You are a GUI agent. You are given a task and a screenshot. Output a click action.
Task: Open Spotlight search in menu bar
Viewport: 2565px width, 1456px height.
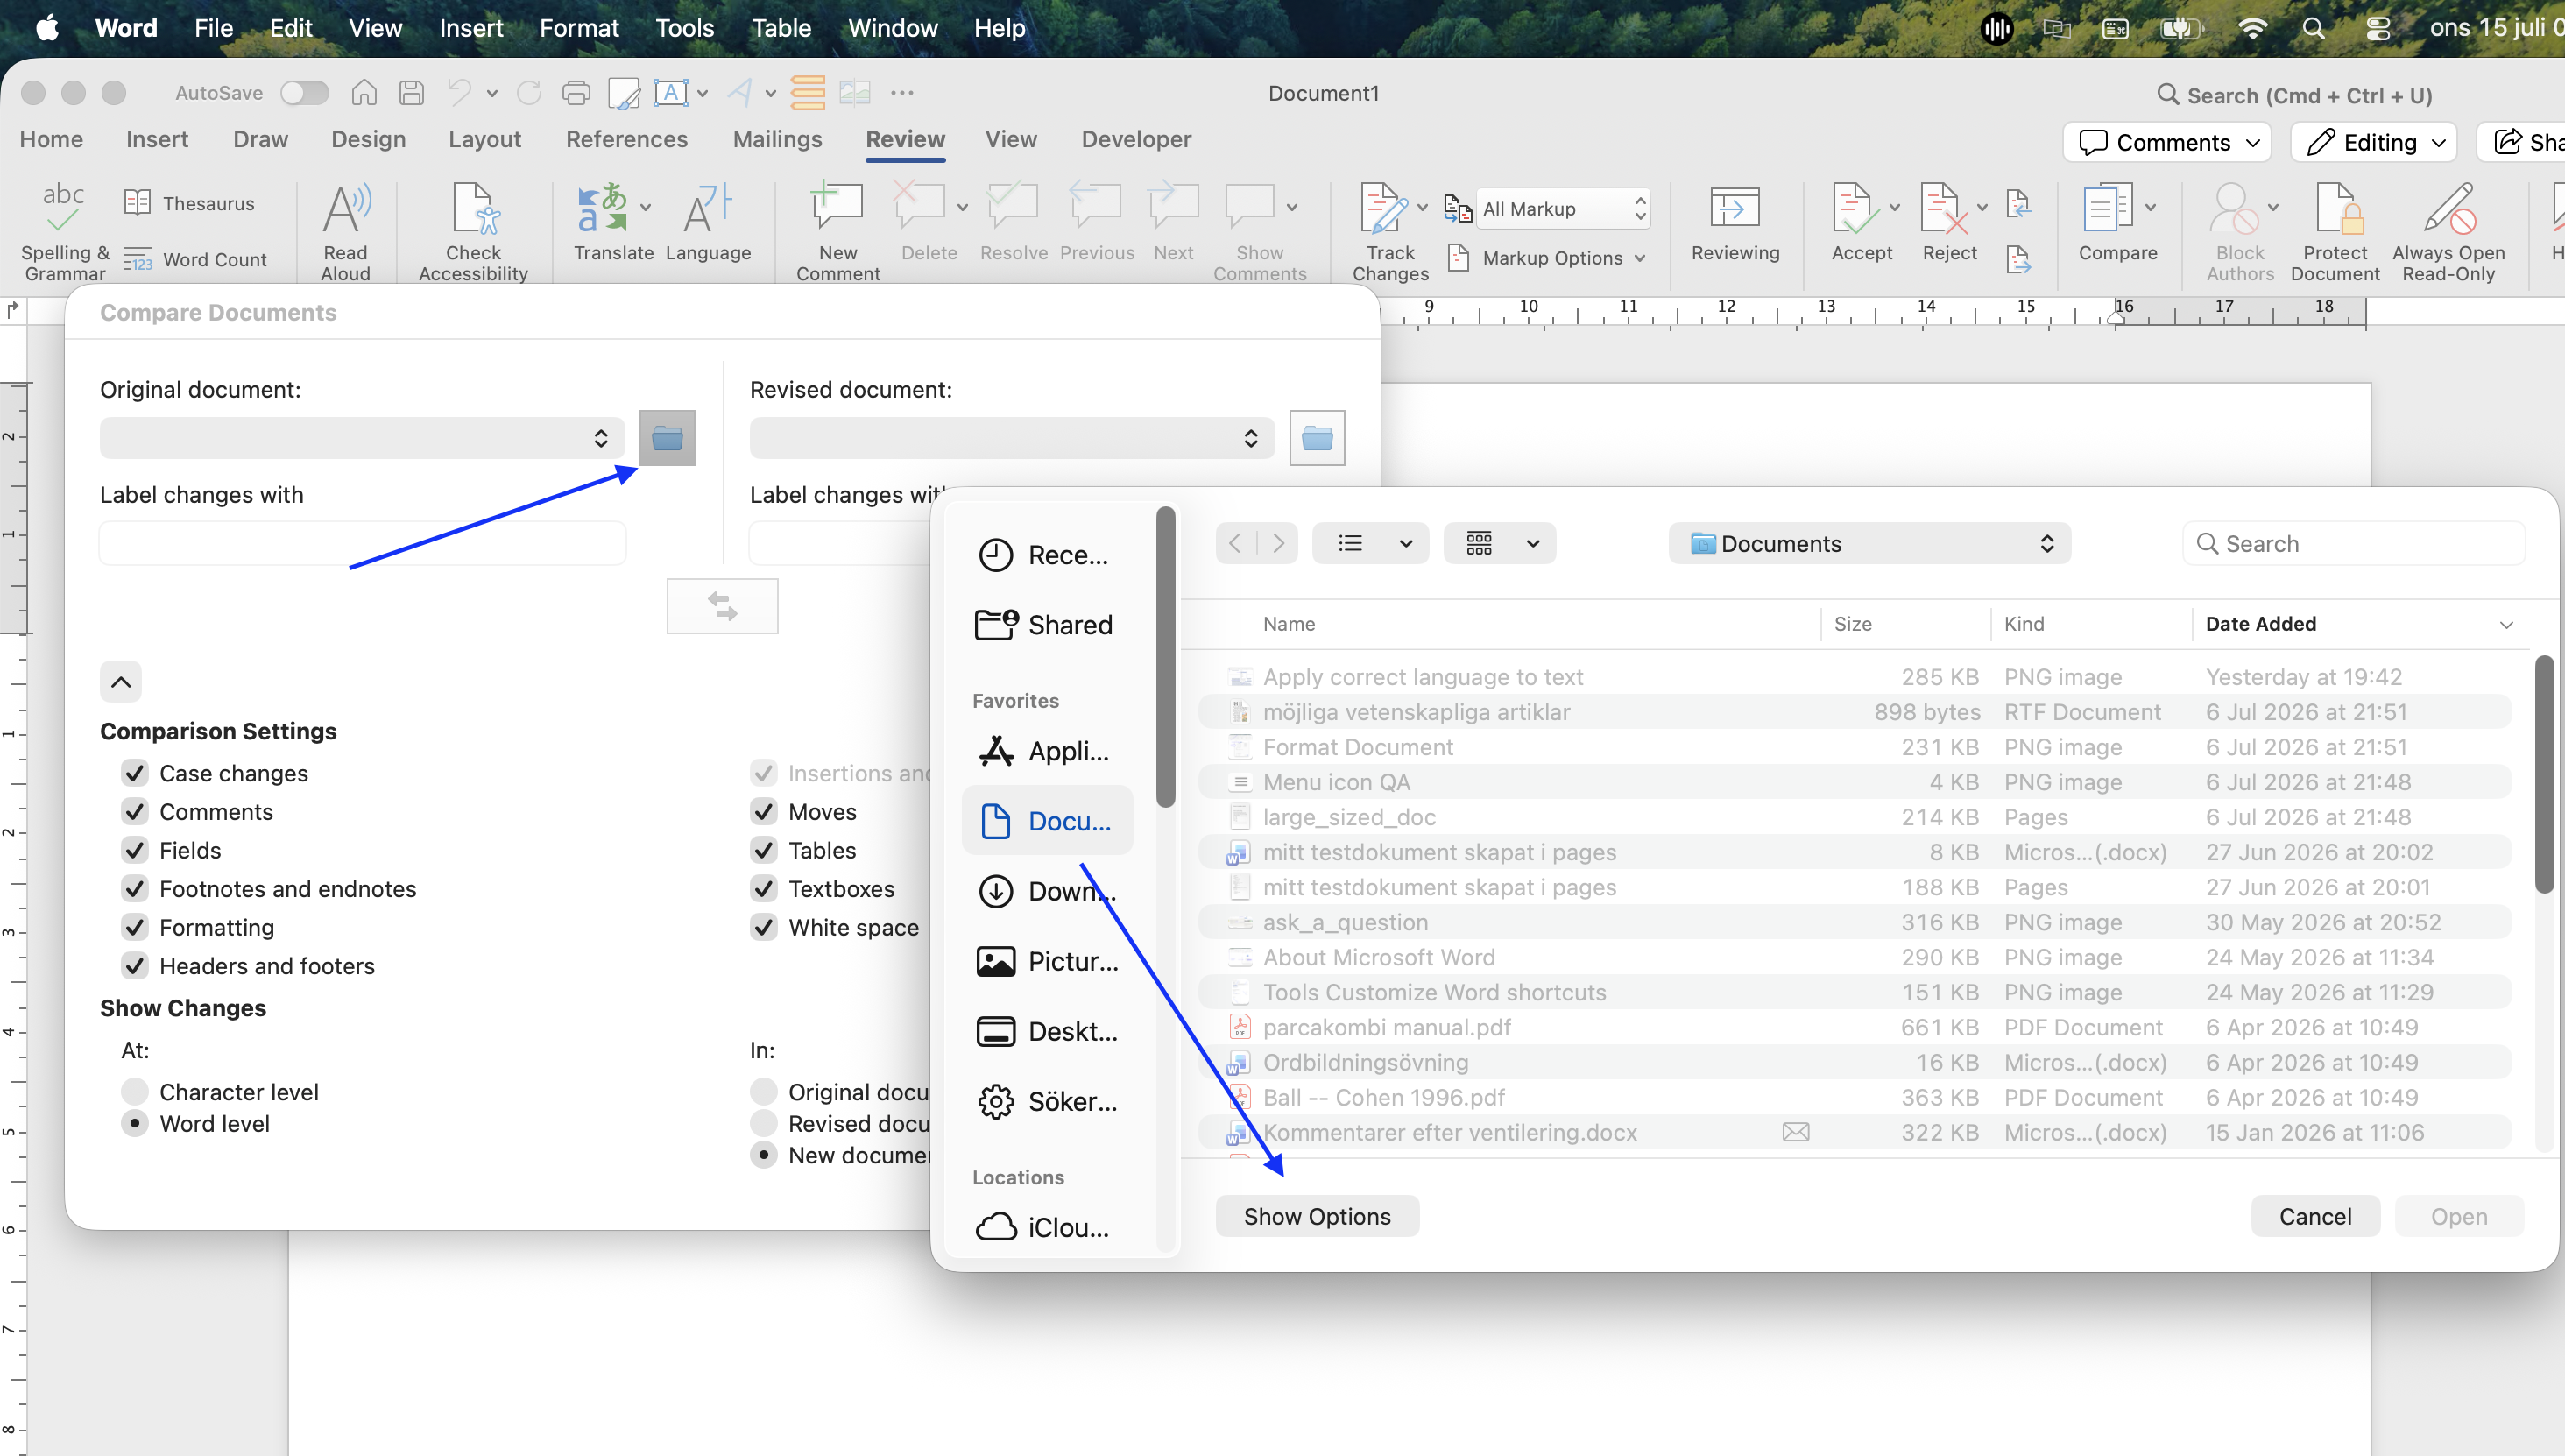pyautogui.click(x=2313, y=28)
